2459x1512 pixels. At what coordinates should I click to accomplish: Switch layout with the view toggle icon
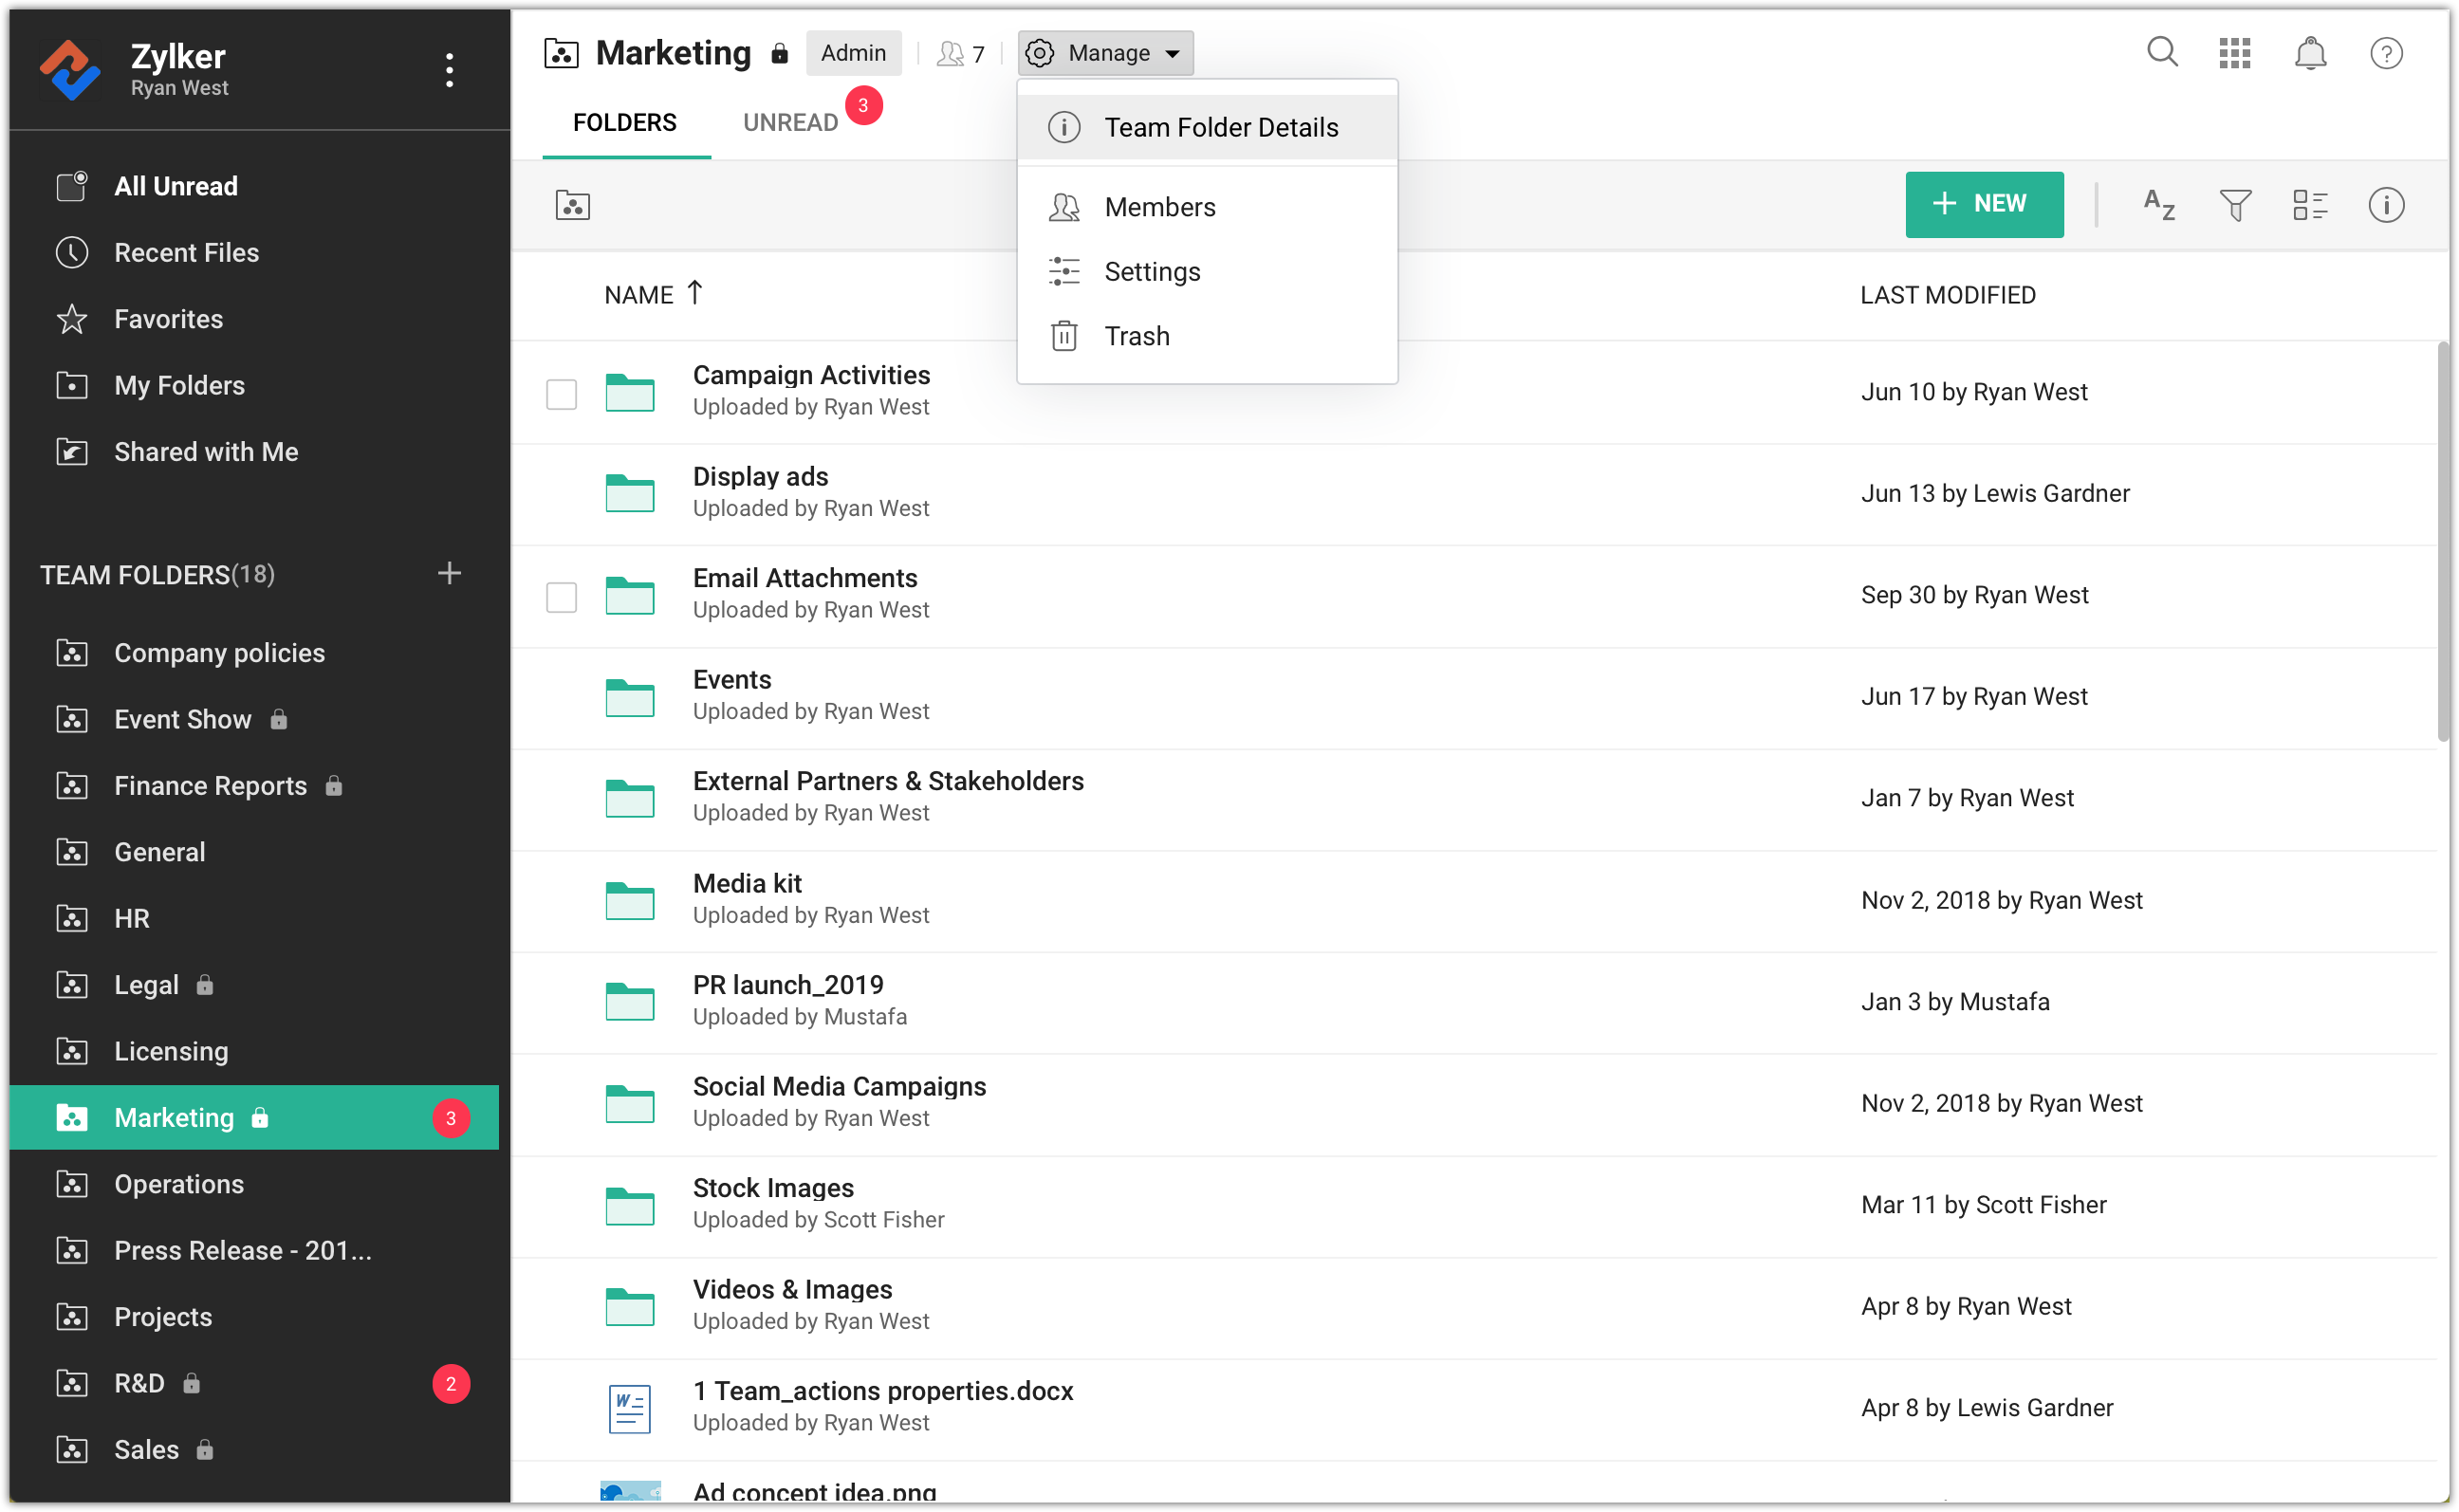(x=2310, y=205)
